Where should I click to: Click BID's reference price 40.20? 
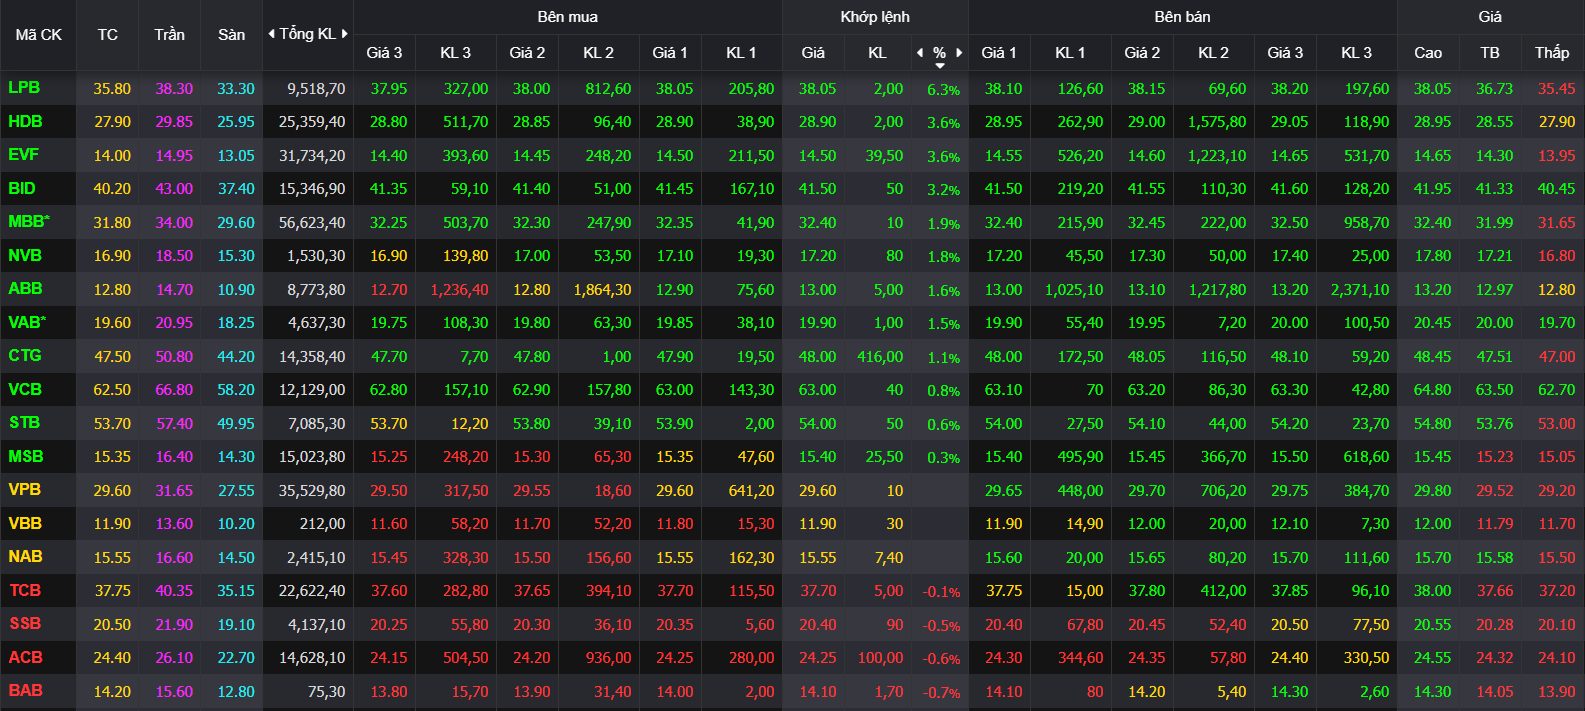point(112,189)
